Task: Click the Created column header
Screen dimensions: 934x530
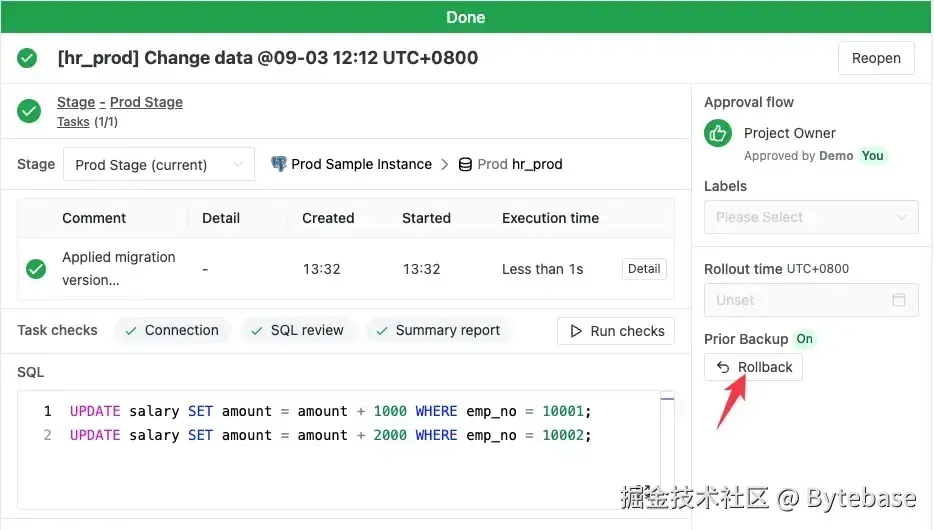Action: click(328, 218)
